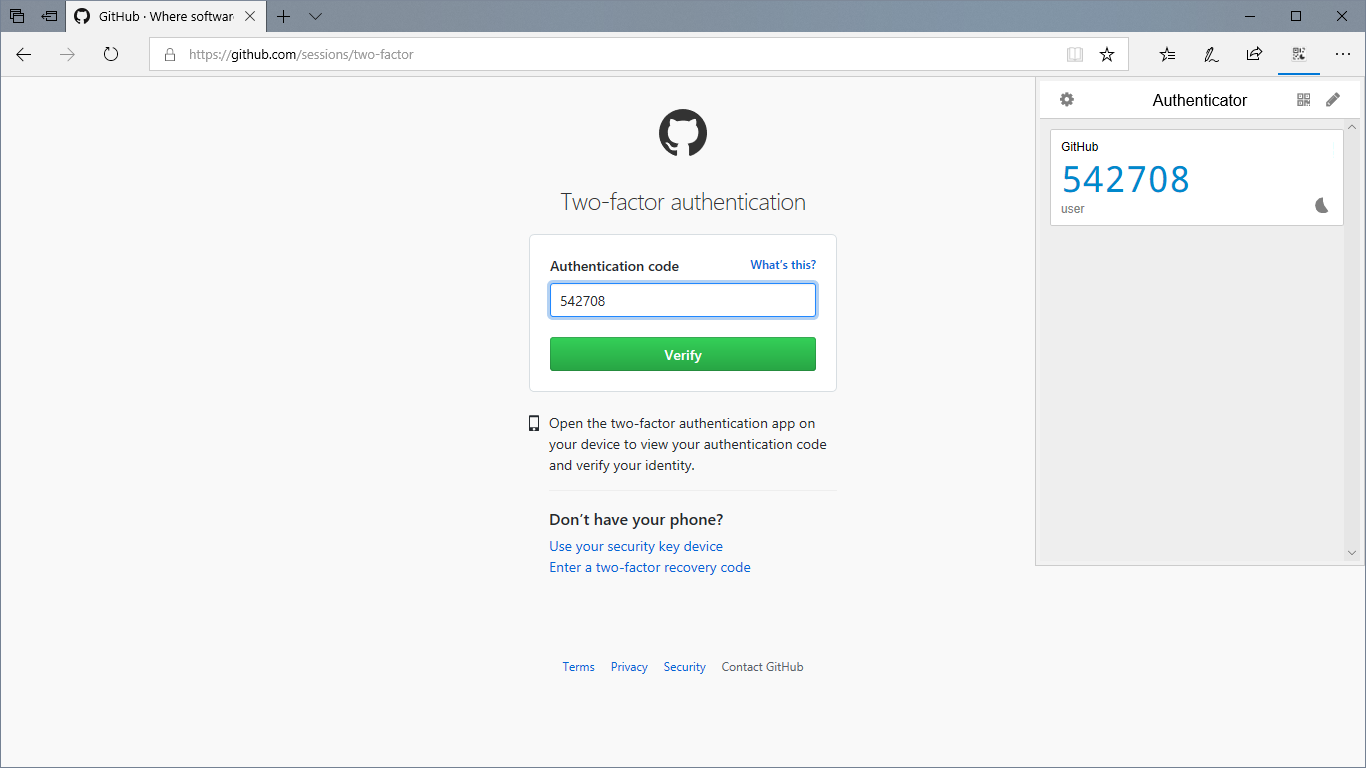Click the phone device icon
The image size is (1366, 768).
click(x=534, y=423)
